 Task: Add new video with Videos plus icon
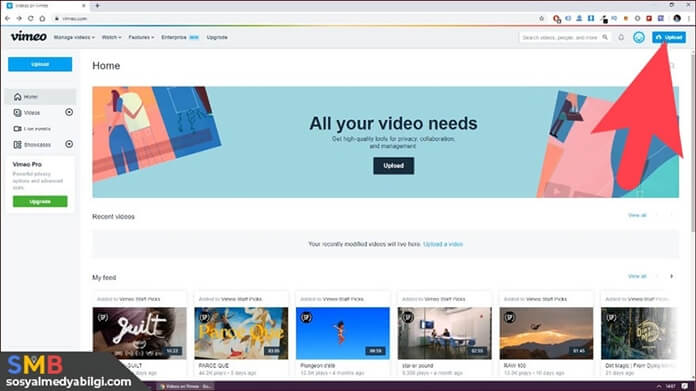69,112
